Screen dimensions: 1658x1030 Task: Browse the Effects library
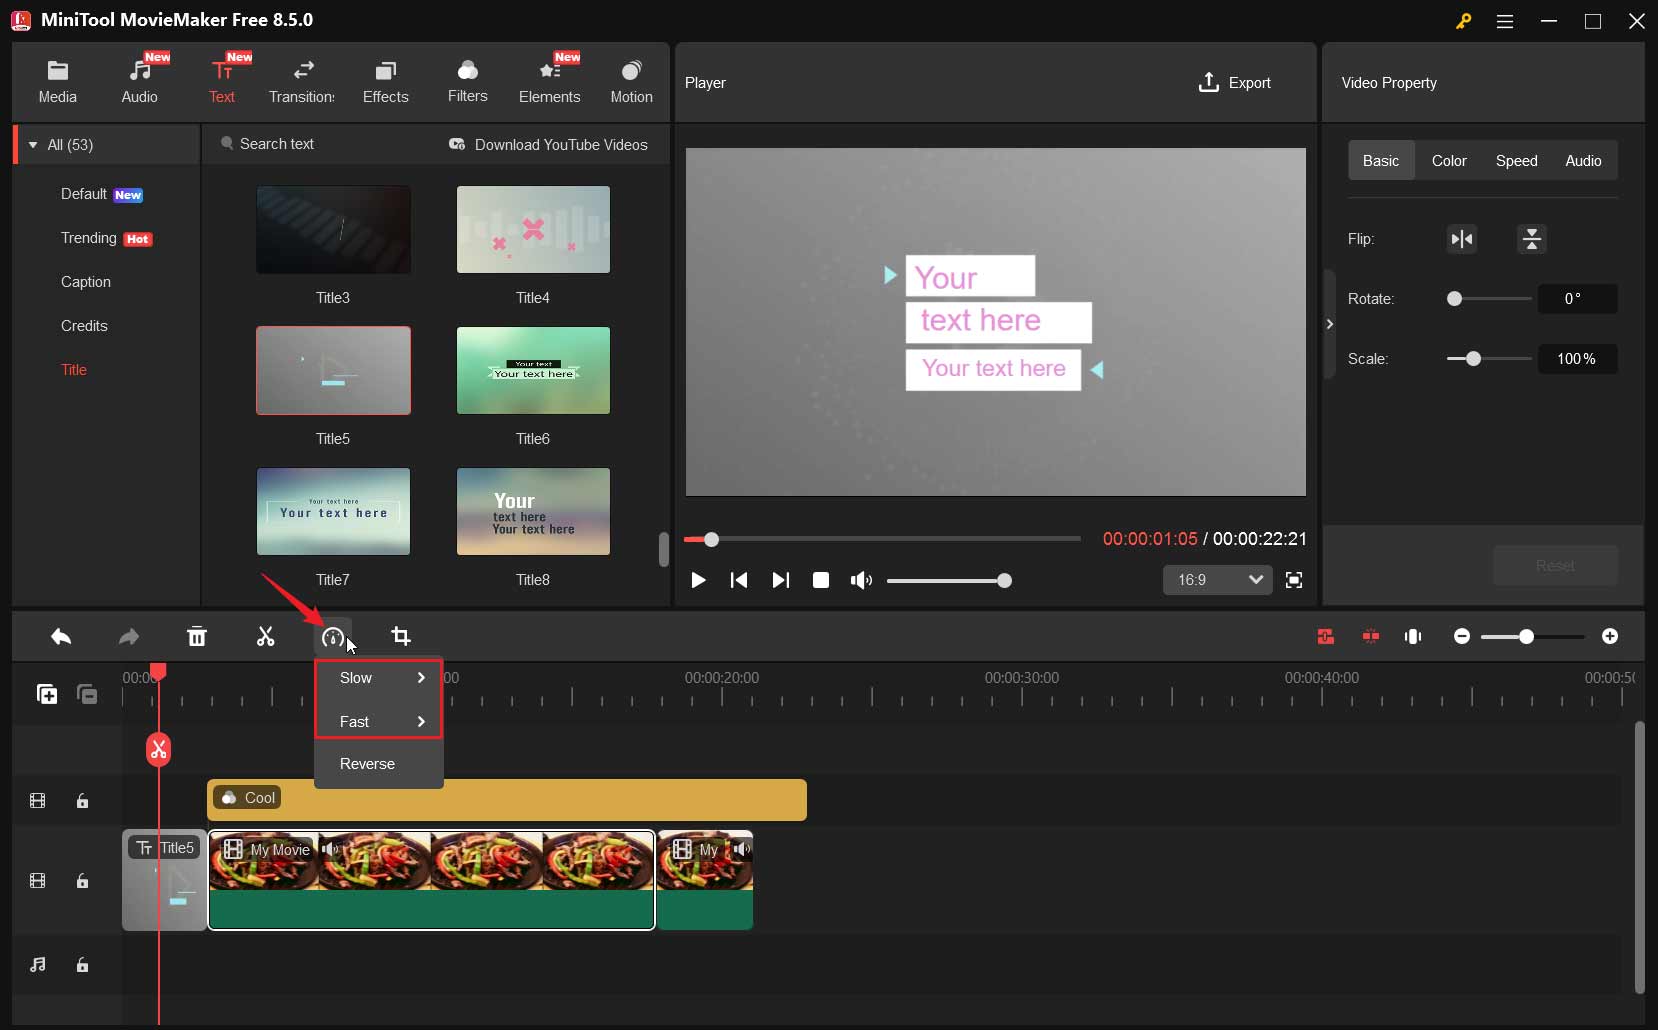click(x=386, y=80)
